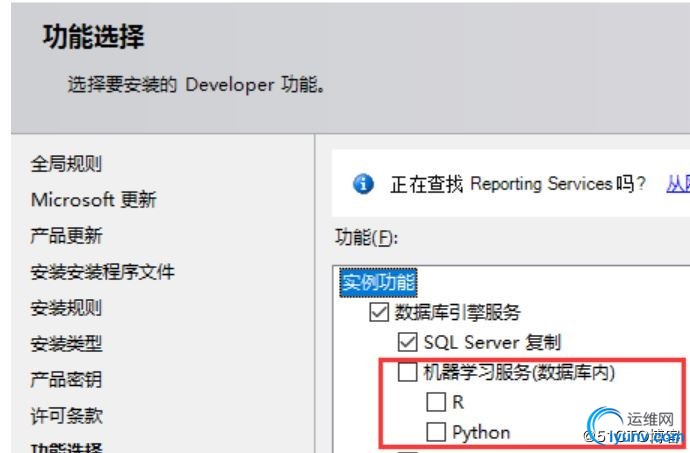Go to the 安装规则 step
Screen dimensions: 690x453
click(x=66, y=308)
